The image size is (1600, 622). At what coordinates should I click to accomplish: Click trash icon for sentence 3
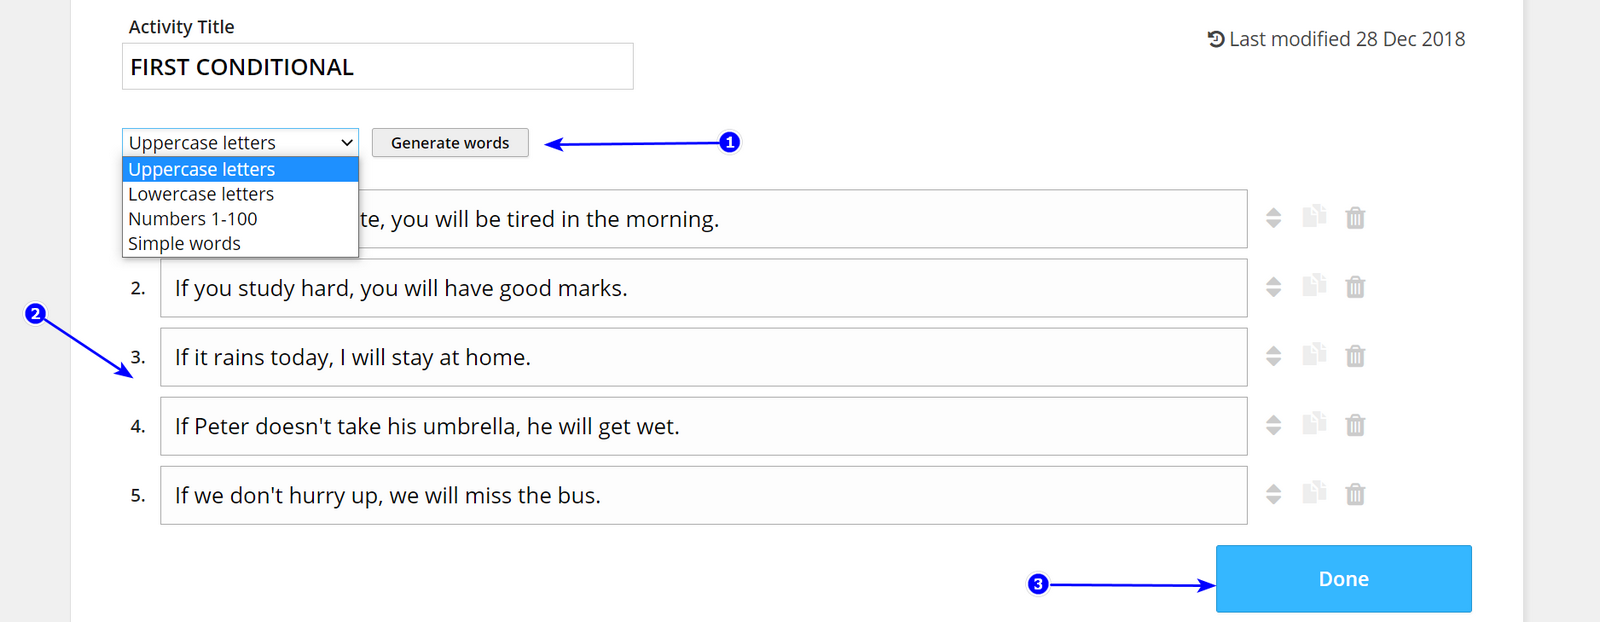point(1355,356)
